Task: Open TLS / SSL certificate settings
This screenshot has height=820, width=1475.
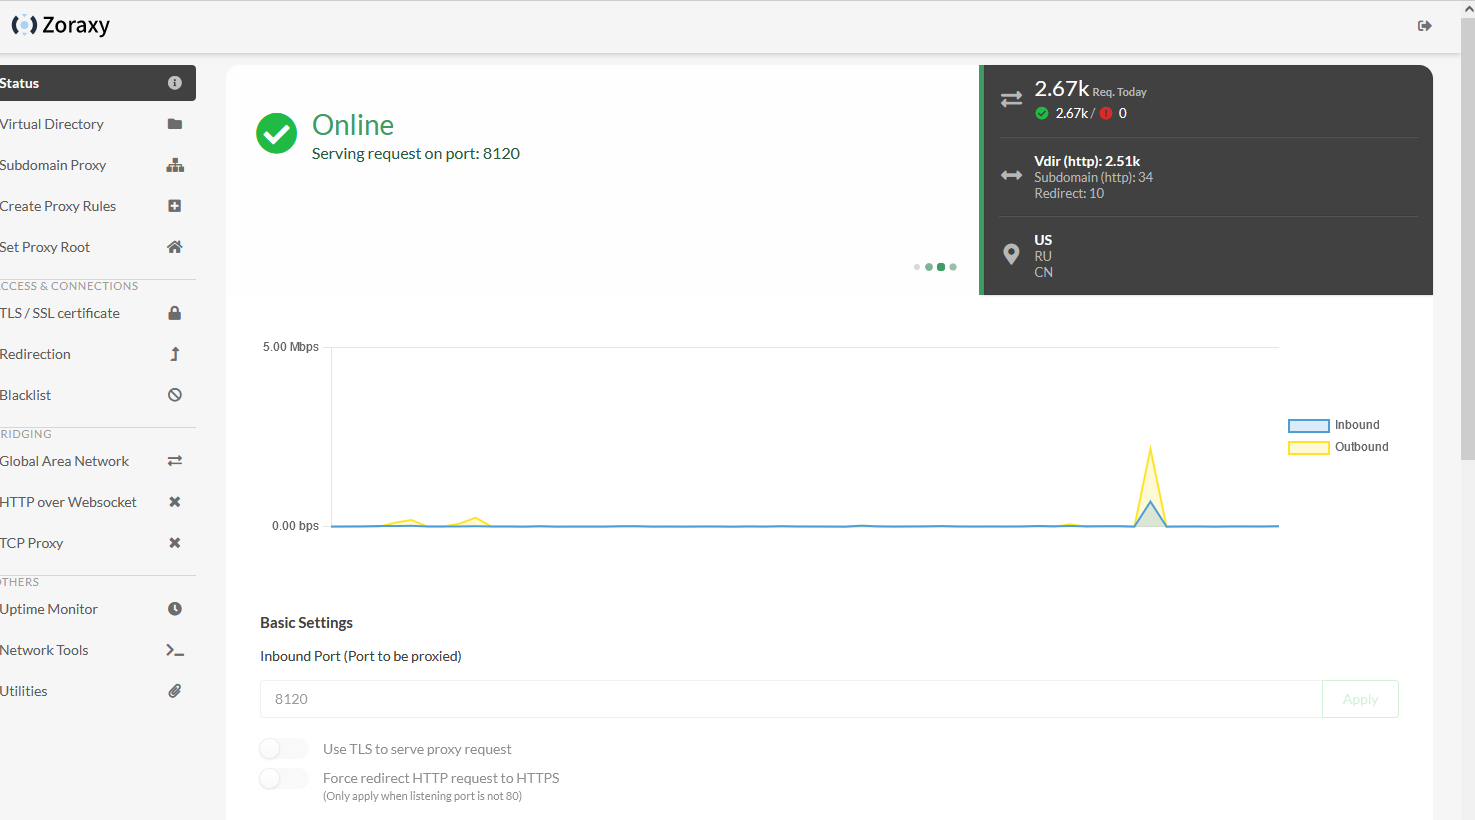Action: [x=98, y=313]
